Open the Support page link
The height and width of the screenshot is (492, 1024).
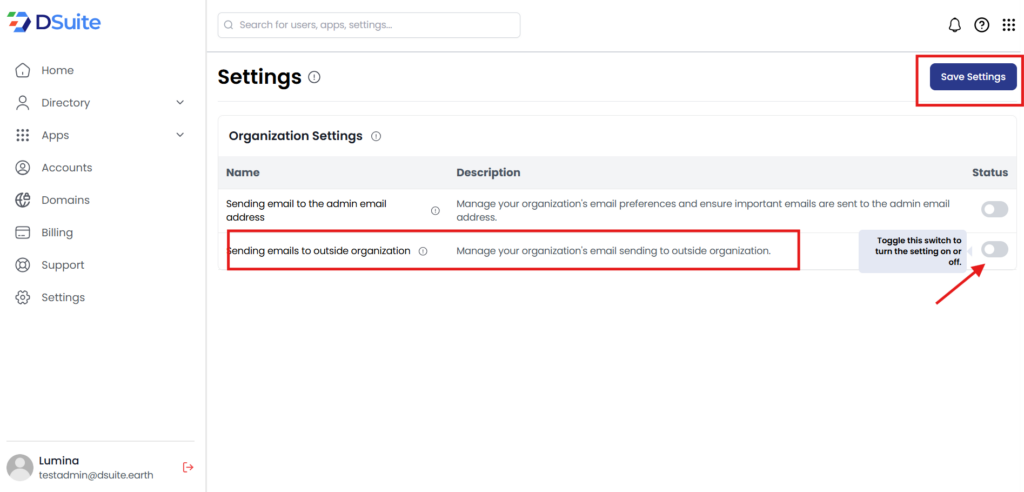click(x=62, y=265)
